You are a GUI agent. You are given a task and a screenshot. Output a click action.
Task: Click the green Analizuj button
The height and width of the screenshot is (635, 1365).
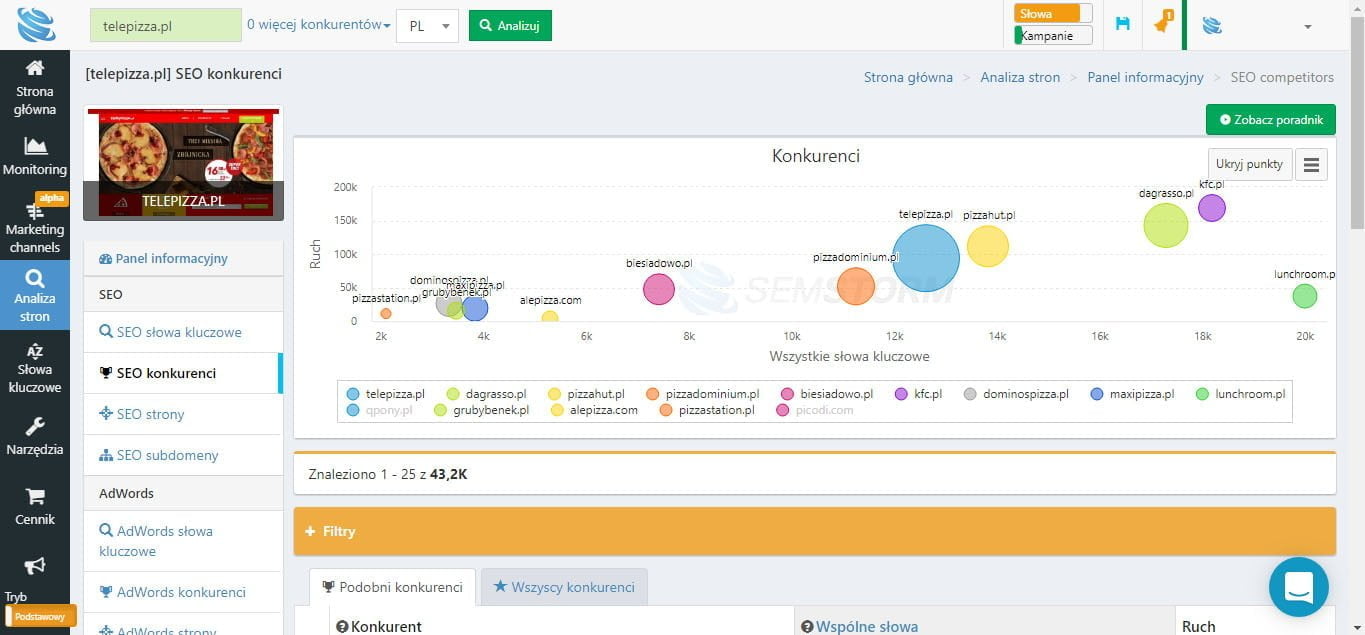(x=510, y=26)
